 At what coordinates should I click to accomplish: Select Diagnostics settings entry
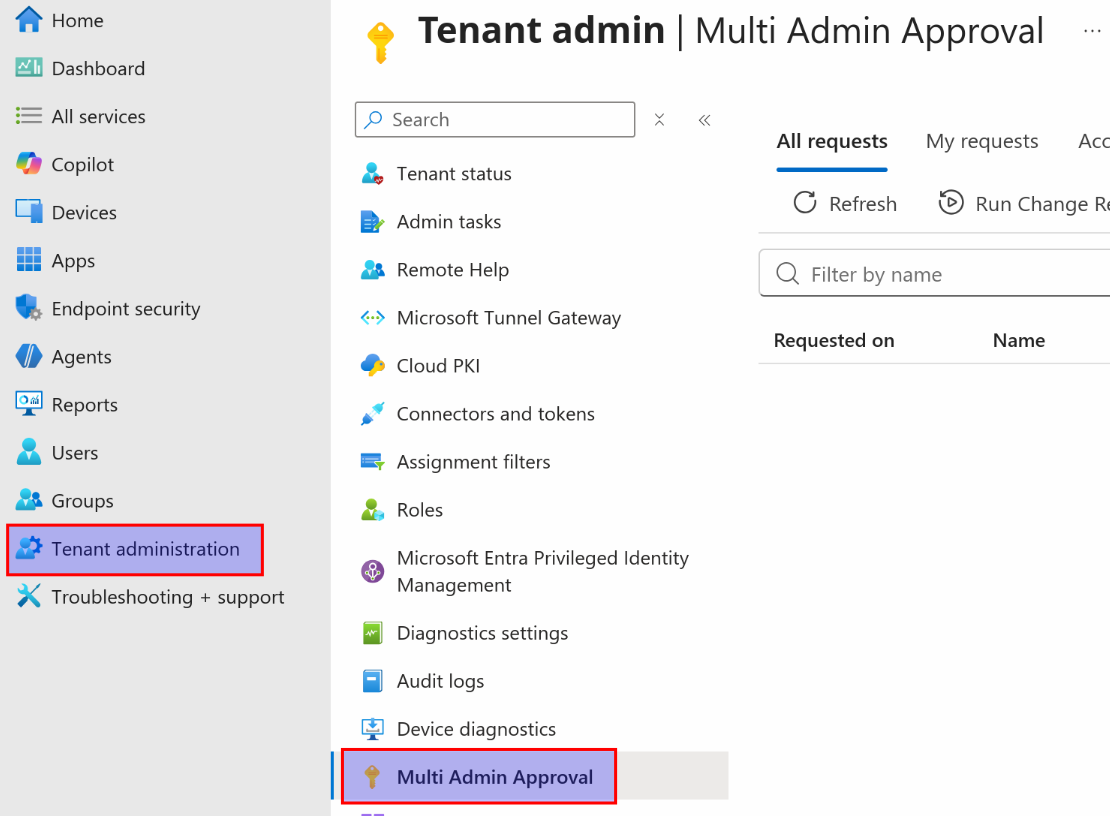coord(482,633)
